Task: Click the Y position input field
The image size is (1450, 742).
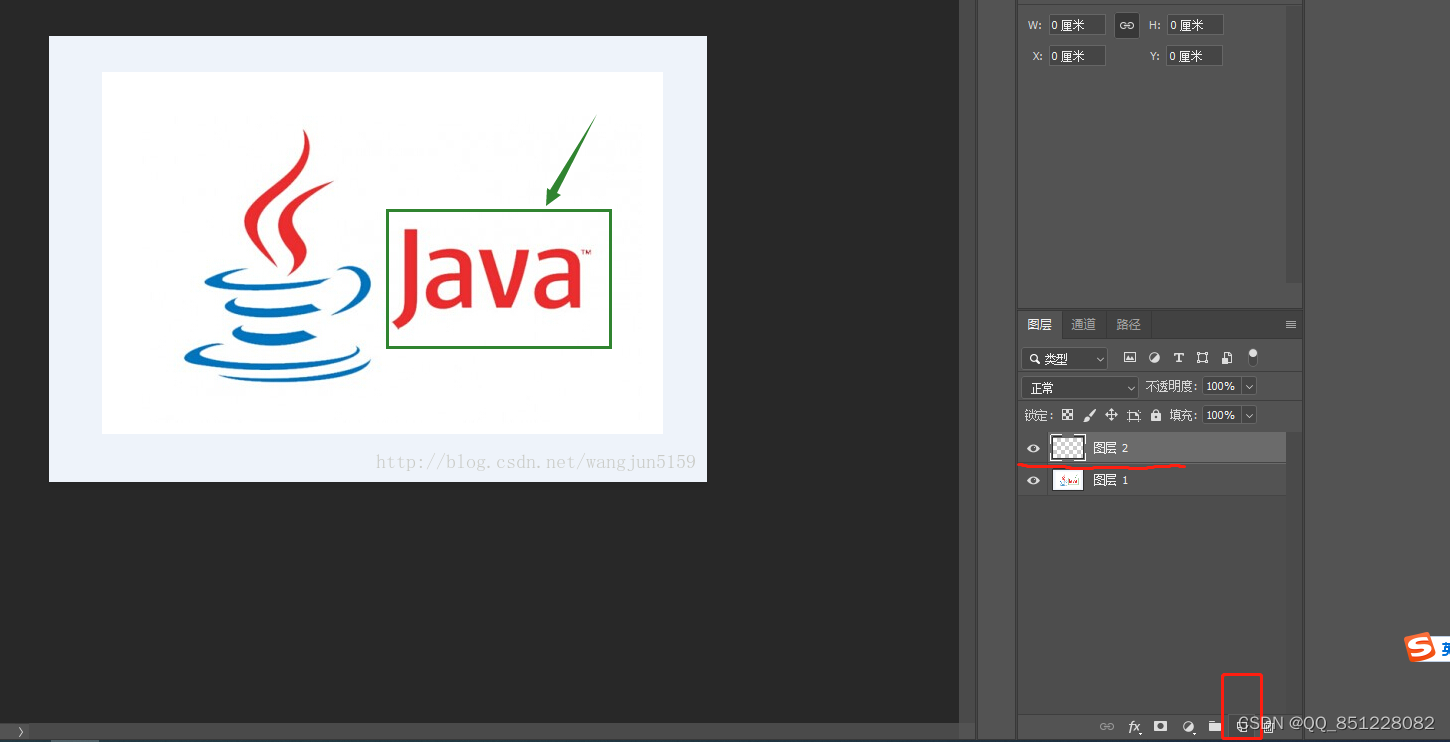Action: [x=1194, y=56]
